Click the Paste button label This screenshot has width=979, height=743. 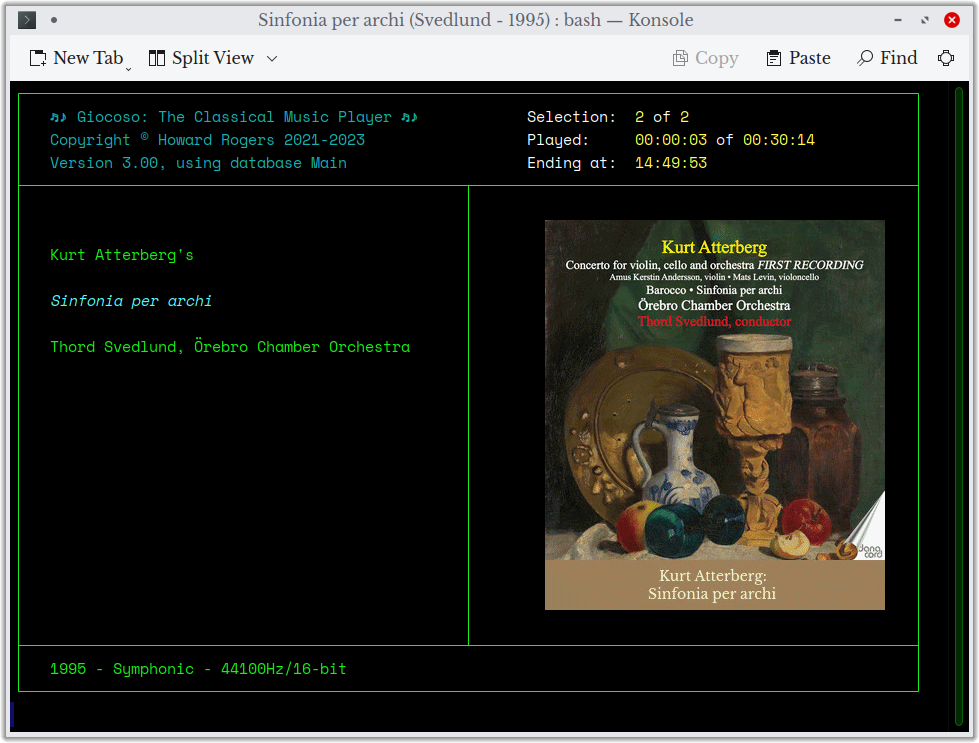(x=810, y=58)
